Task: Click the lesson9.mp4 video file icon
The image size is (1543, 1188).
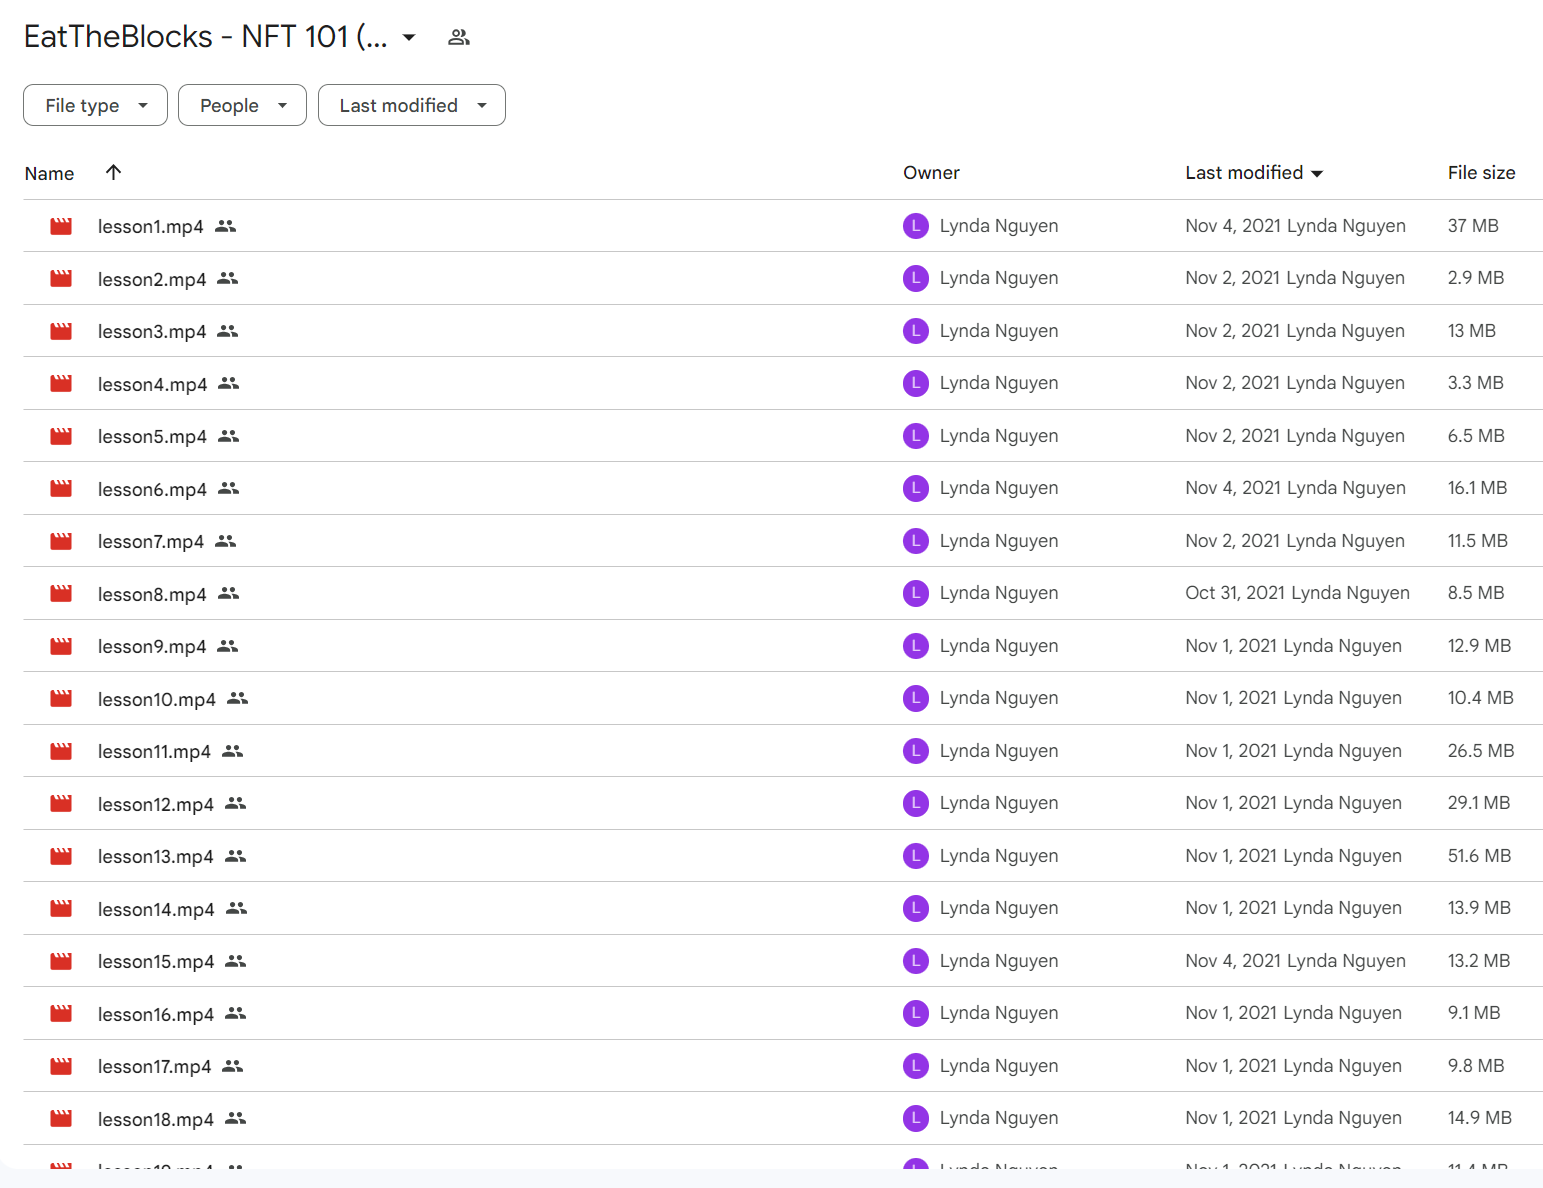Action: [x=61, y=646]
